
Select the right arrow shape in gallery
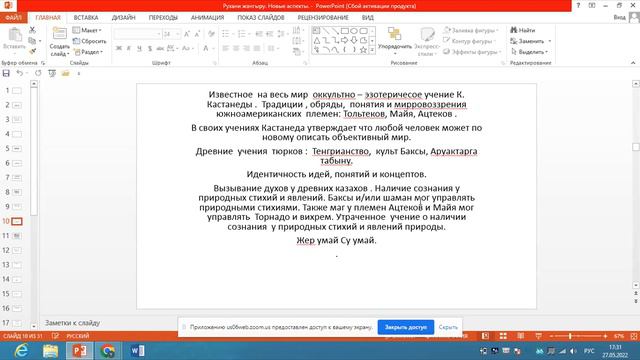point(344,40)
